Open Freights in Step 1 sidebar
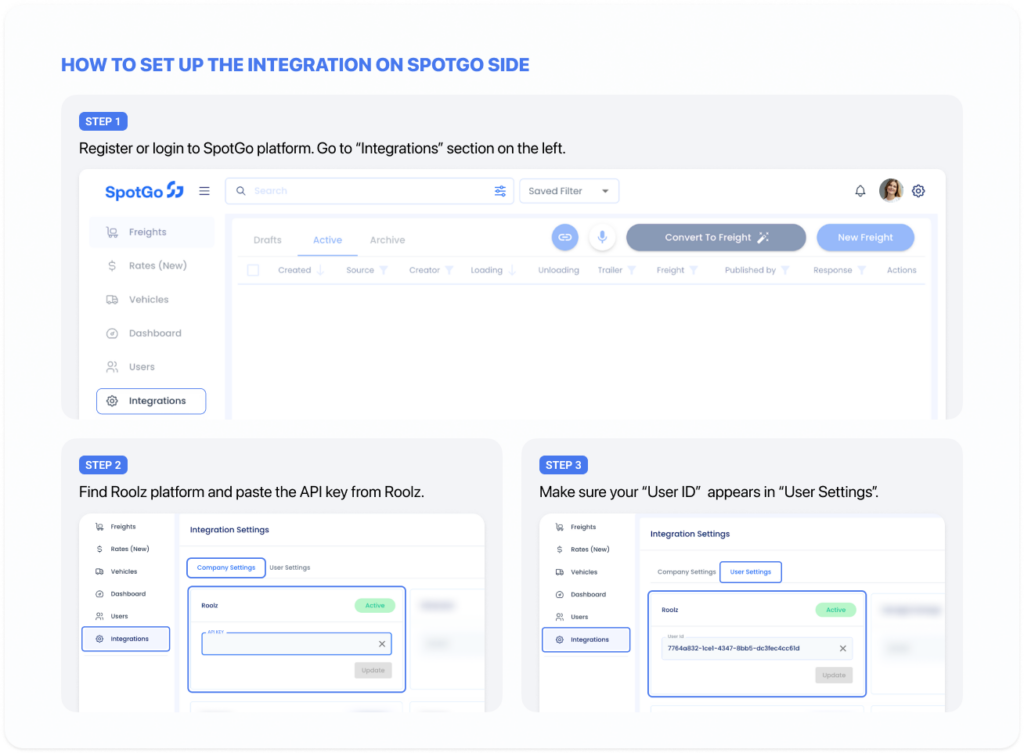The image size is (1024, 753). (152, 232)
